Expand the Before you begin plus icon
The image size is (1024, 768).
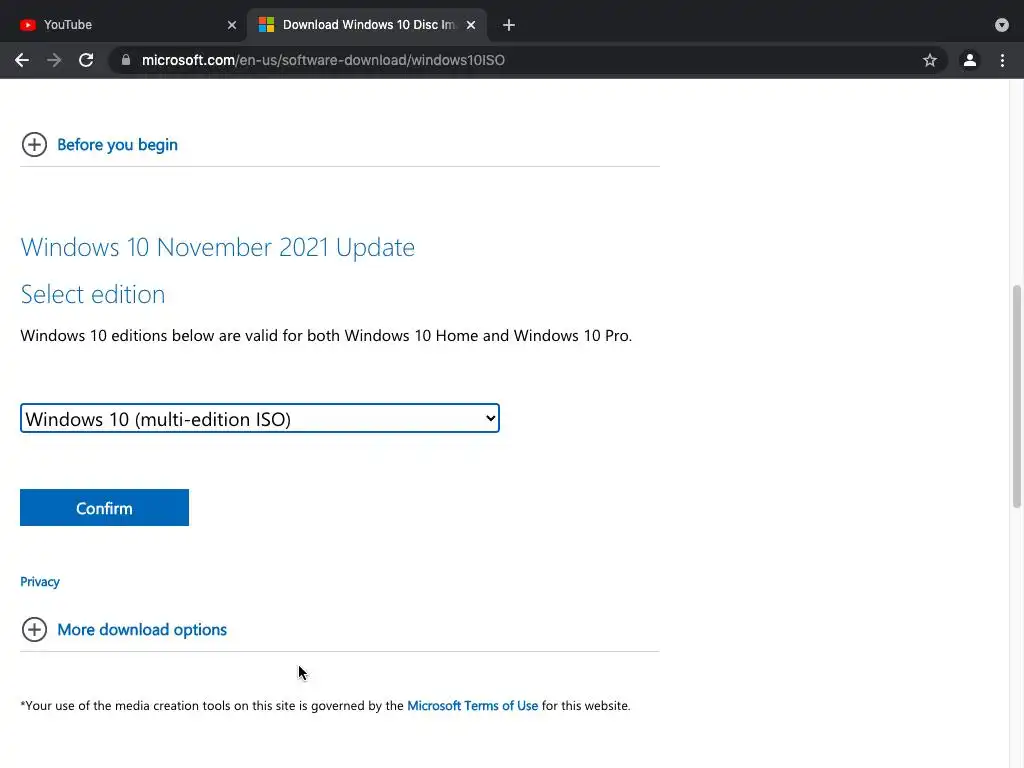tap(34, 144)
